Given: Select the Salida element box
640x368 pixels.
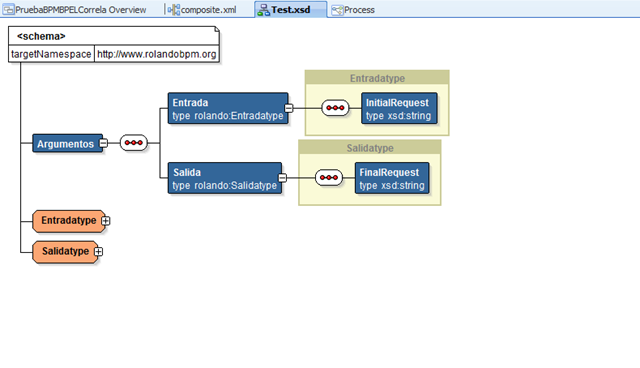Looking at the screenshot, I should click(224, 178).
